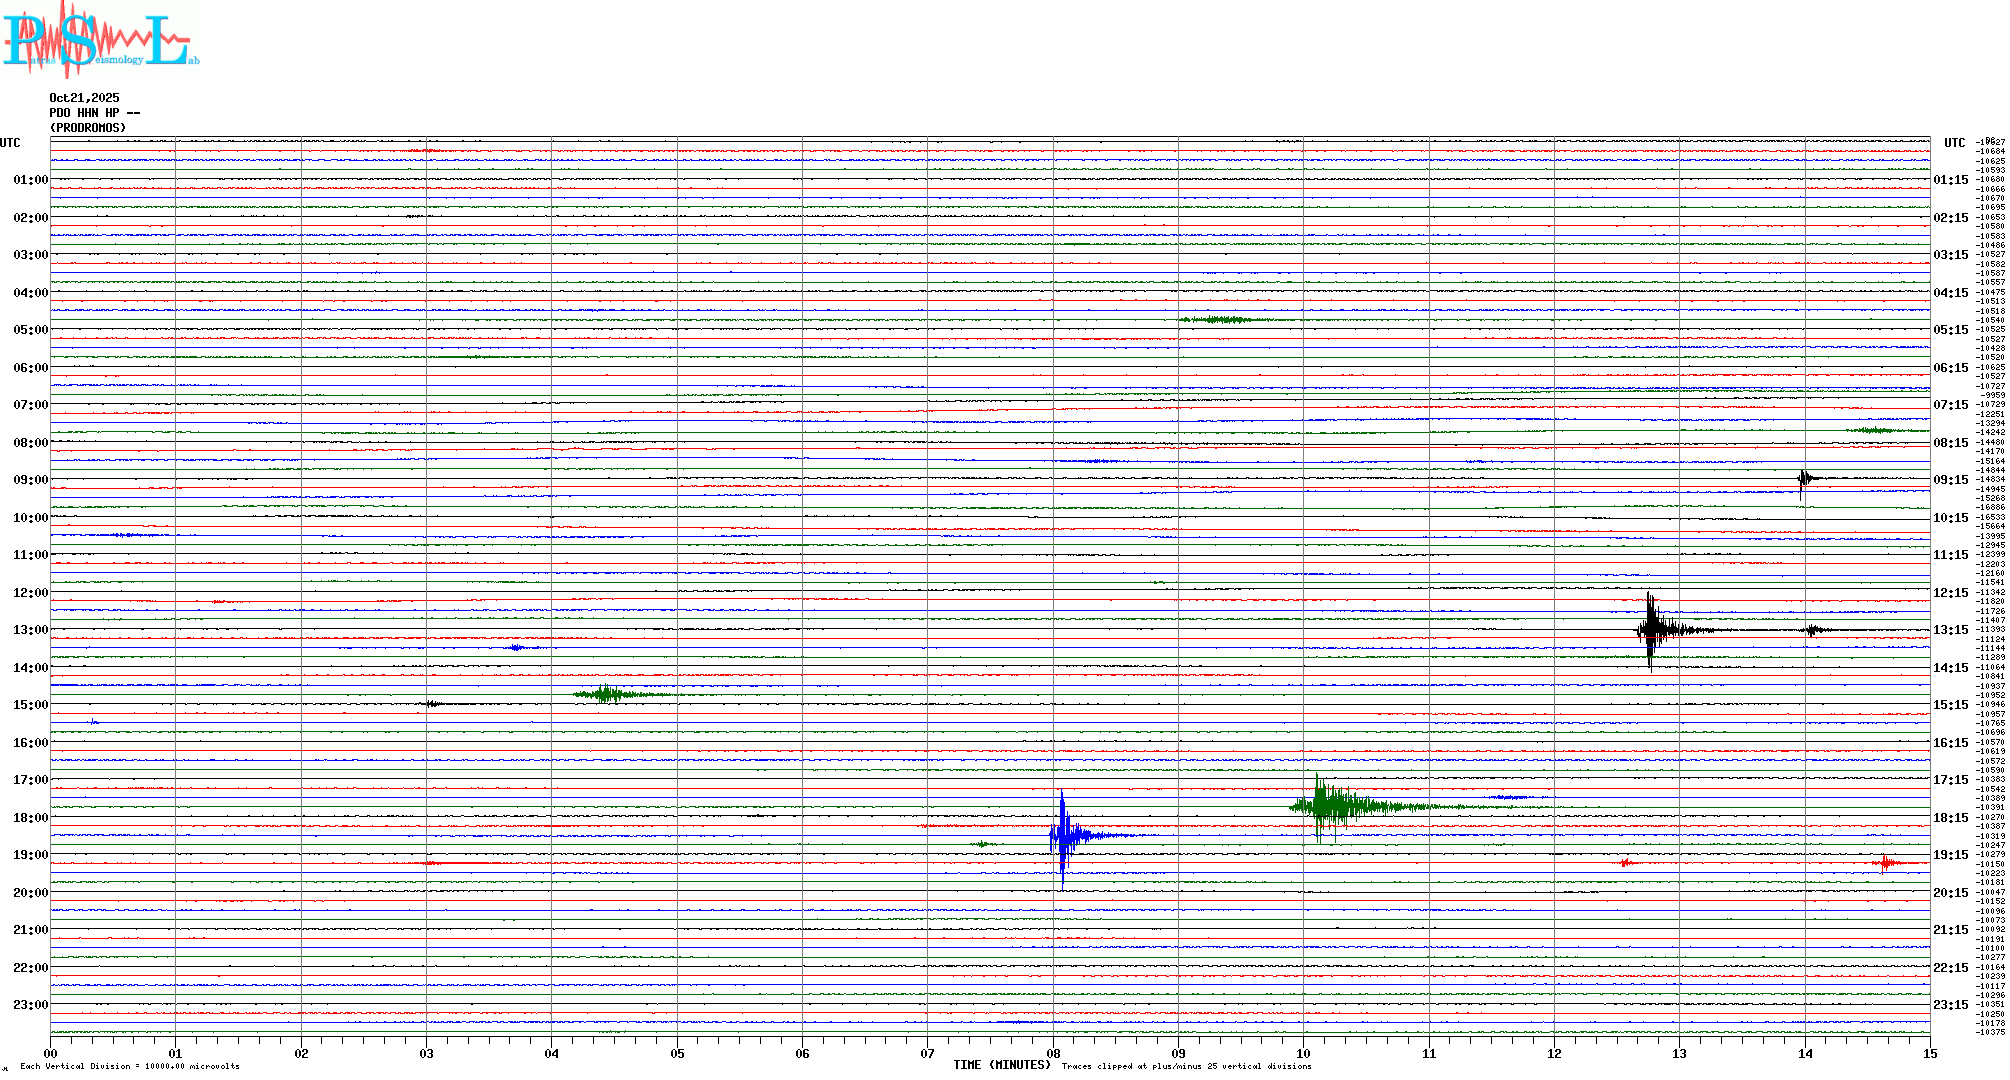Click the 13:00 UTC label on left axis
The image size is (2010, 1080).
(30, 630)
